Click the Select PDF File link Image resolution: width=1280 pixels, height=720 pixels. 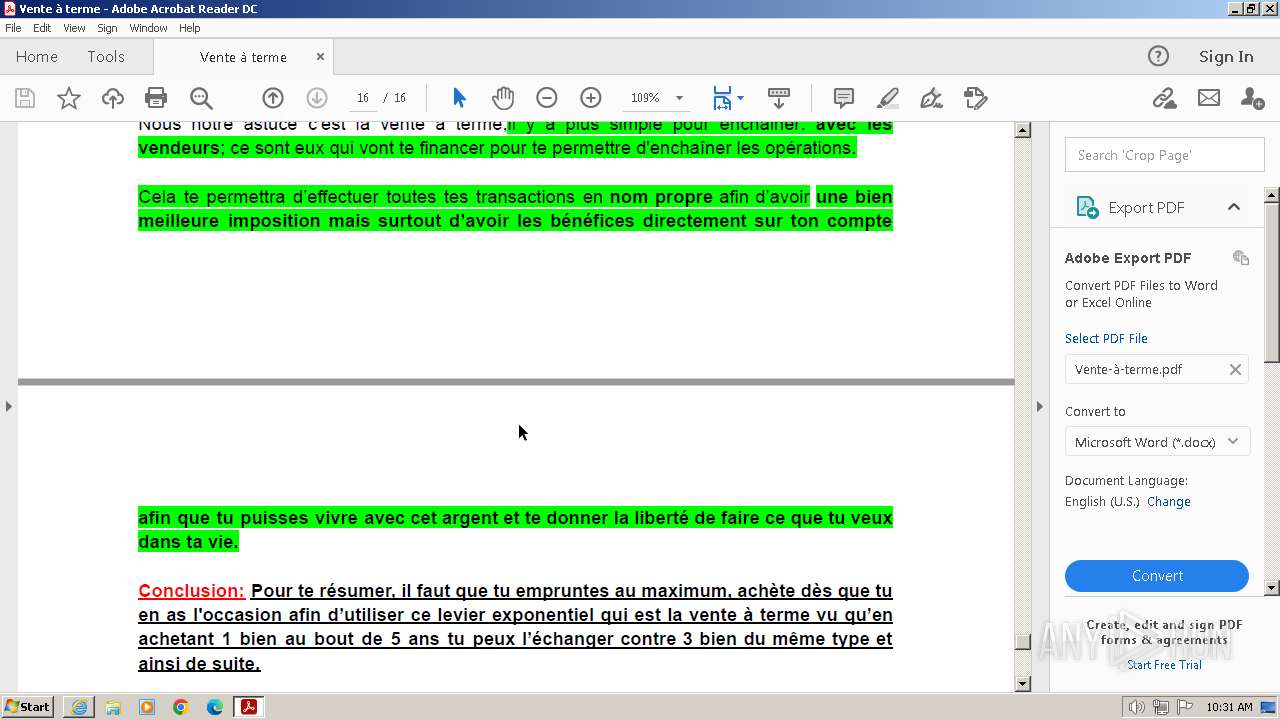click(x=1106, y=339)
